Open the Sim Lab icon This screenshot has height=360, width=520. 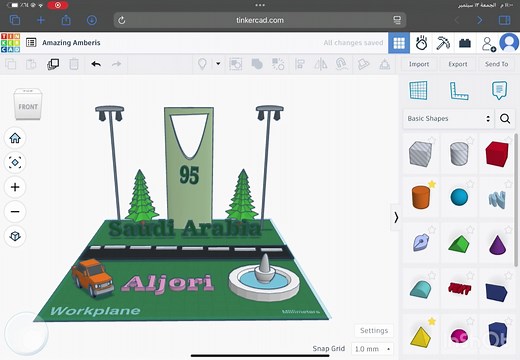click(x=421, y=43)
